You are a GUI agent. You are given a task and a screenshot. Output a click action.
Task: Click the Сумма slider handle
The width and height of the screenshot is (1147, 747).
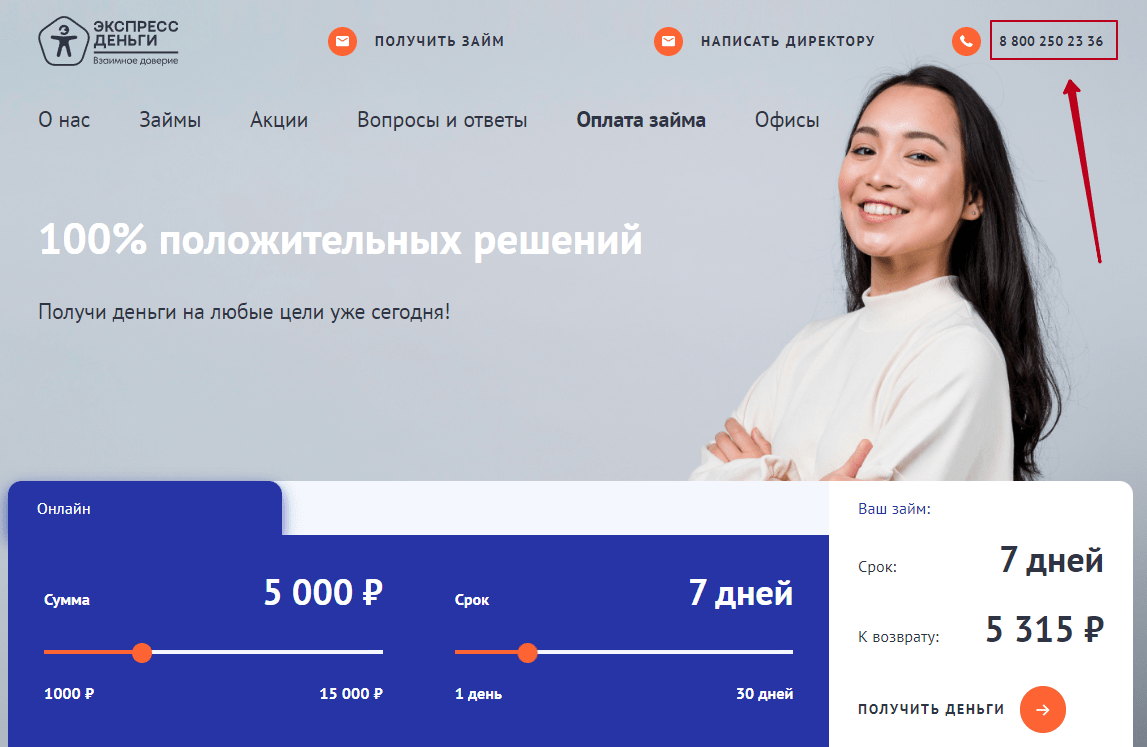[x=142, y=653]
